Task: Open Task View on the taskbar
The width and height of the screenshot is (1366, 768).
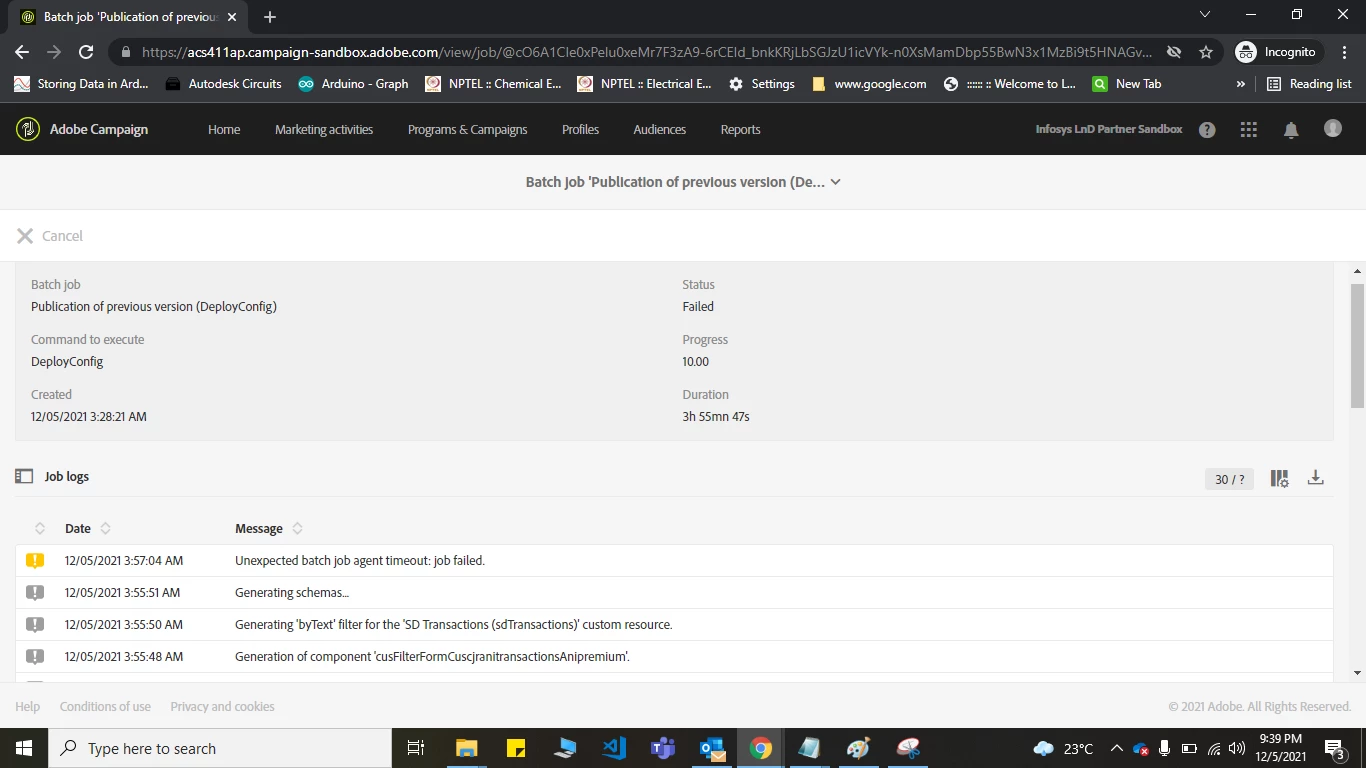Action: click(416, 748)
